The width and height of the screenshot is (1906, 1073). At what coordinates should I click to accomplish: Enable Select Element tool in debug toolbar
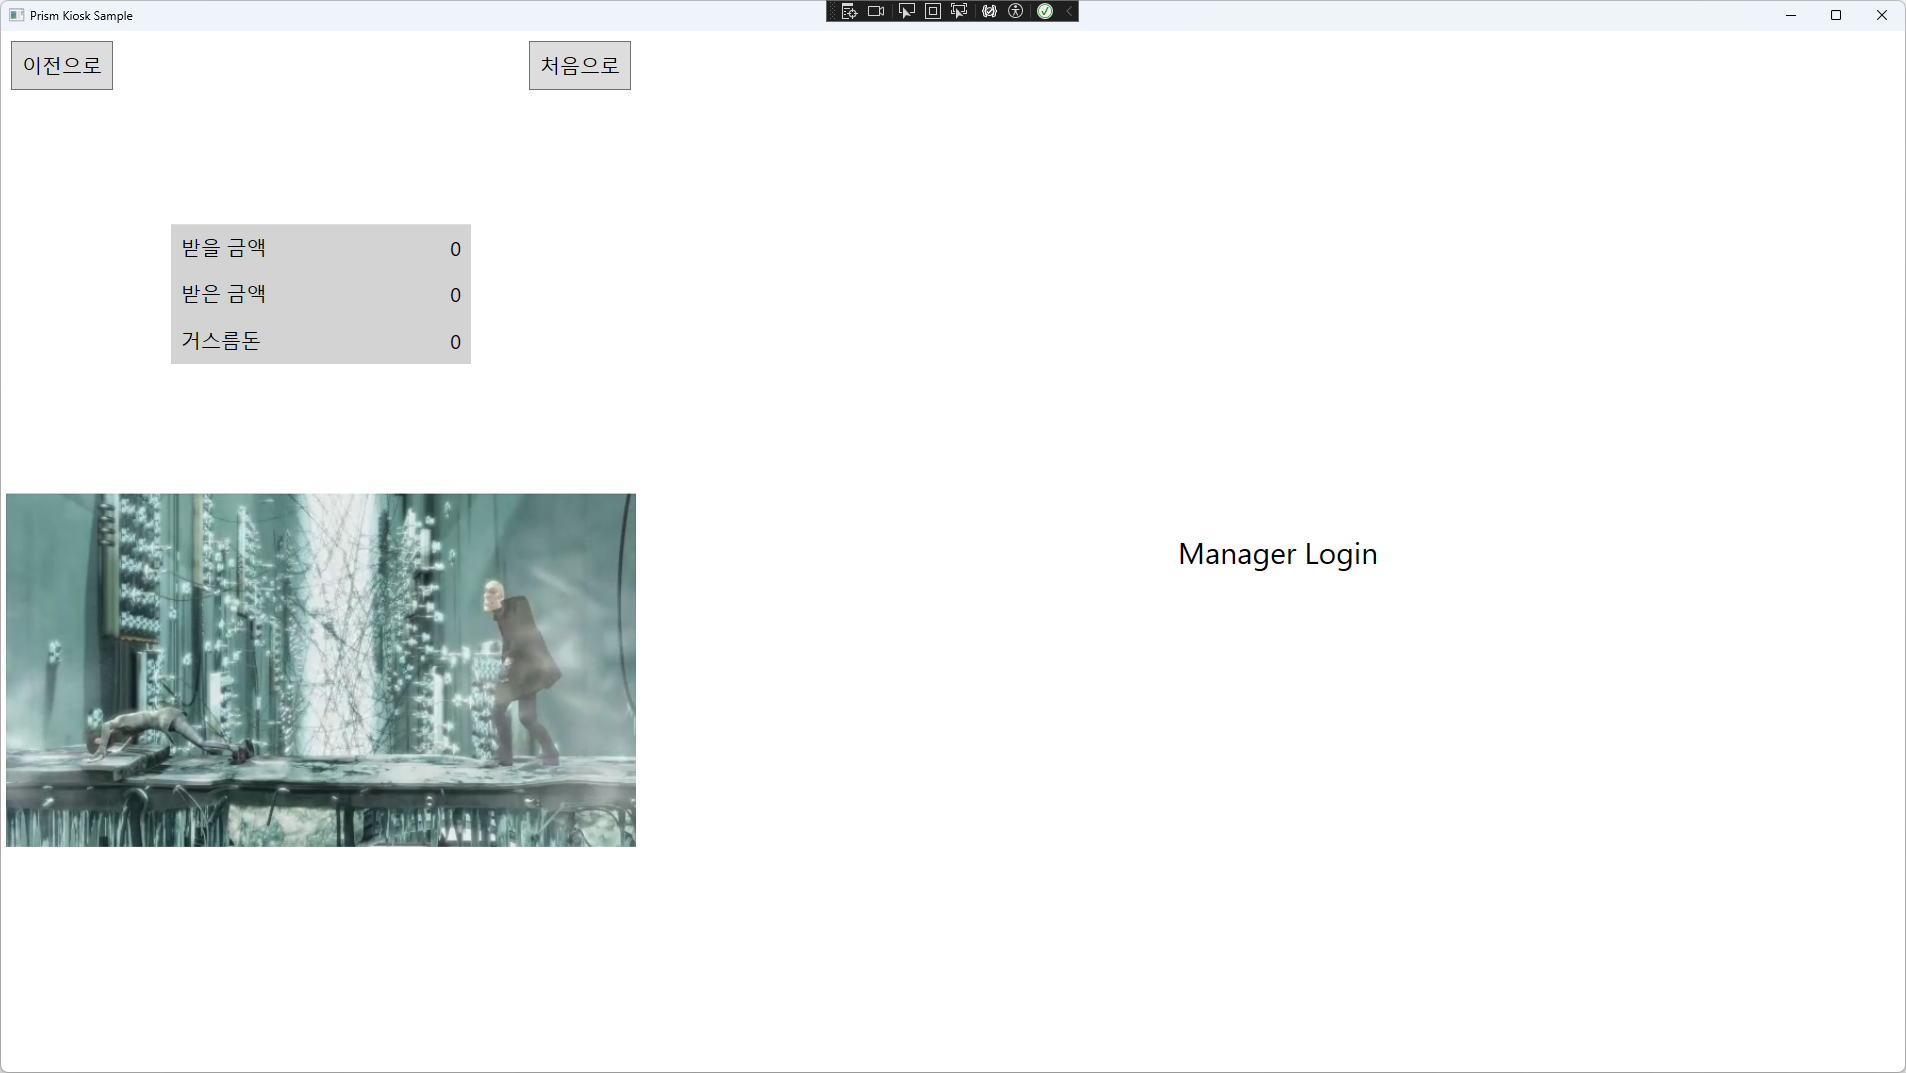coord(907,11)
